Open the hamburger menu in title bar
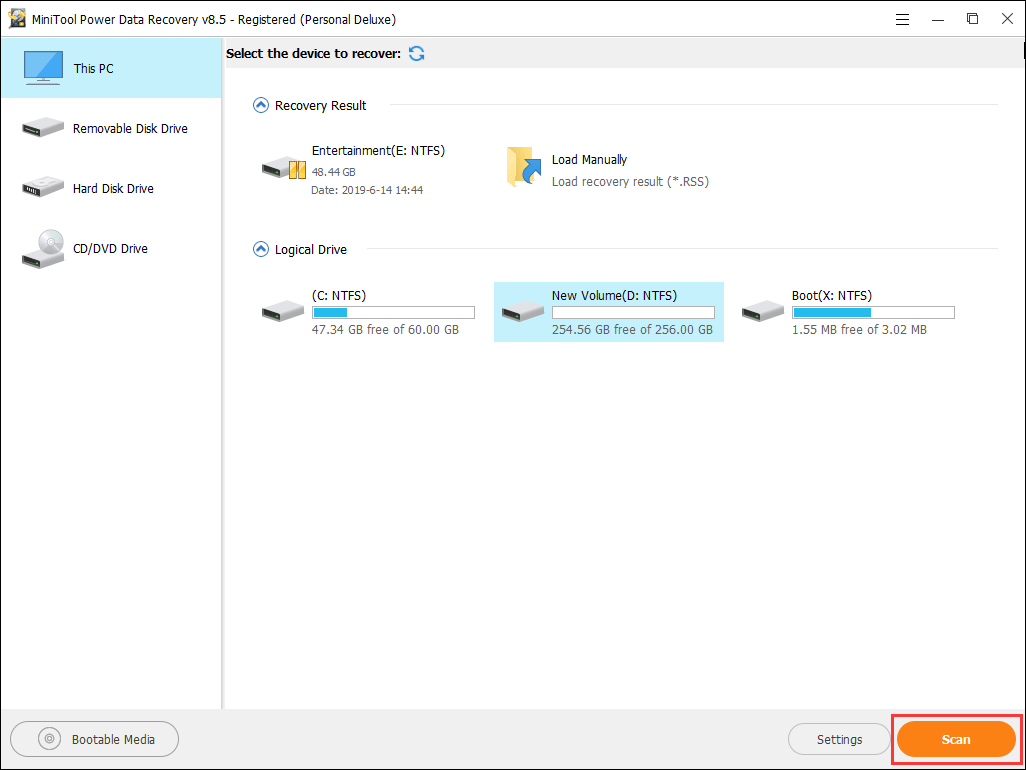 (x=902, y=20)
